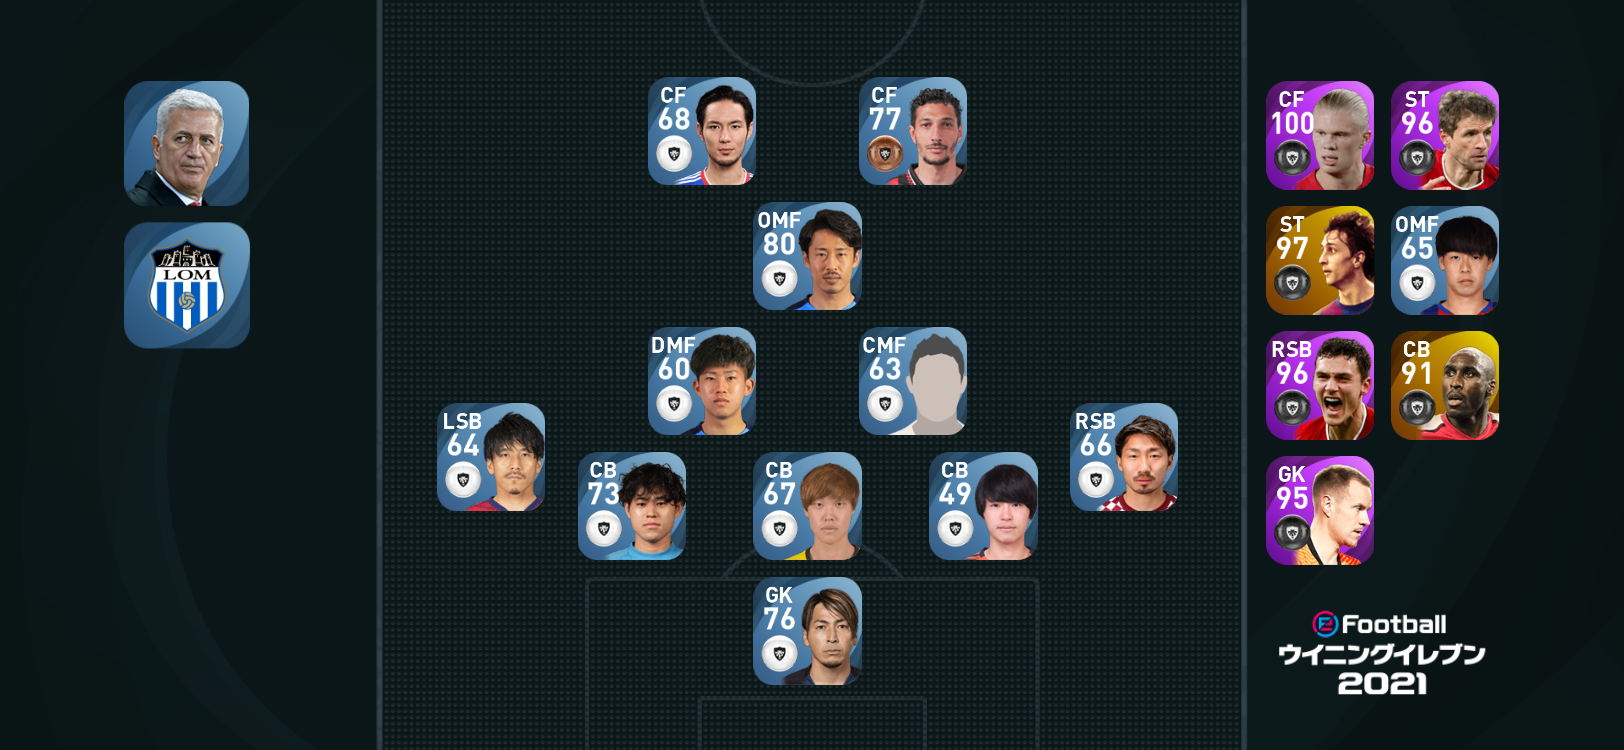Select the GK 76 goalkeeper card

(807, 631)
